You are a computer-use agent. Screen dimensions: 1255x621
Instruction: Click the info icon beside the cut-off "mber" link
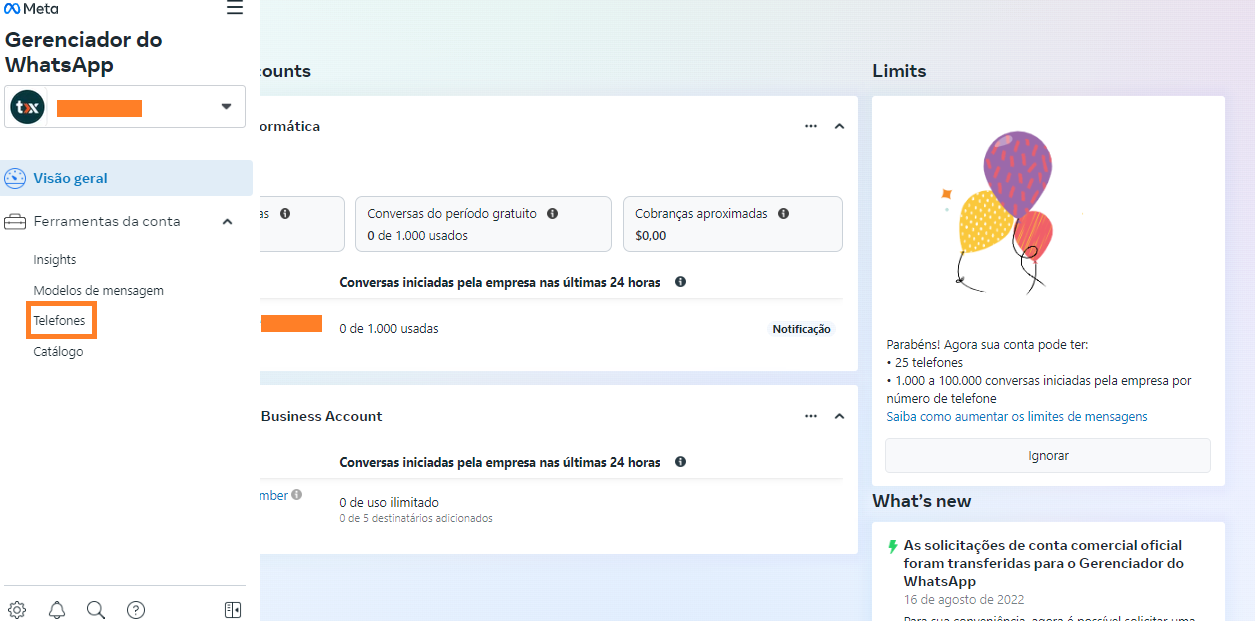pos(297,495)
